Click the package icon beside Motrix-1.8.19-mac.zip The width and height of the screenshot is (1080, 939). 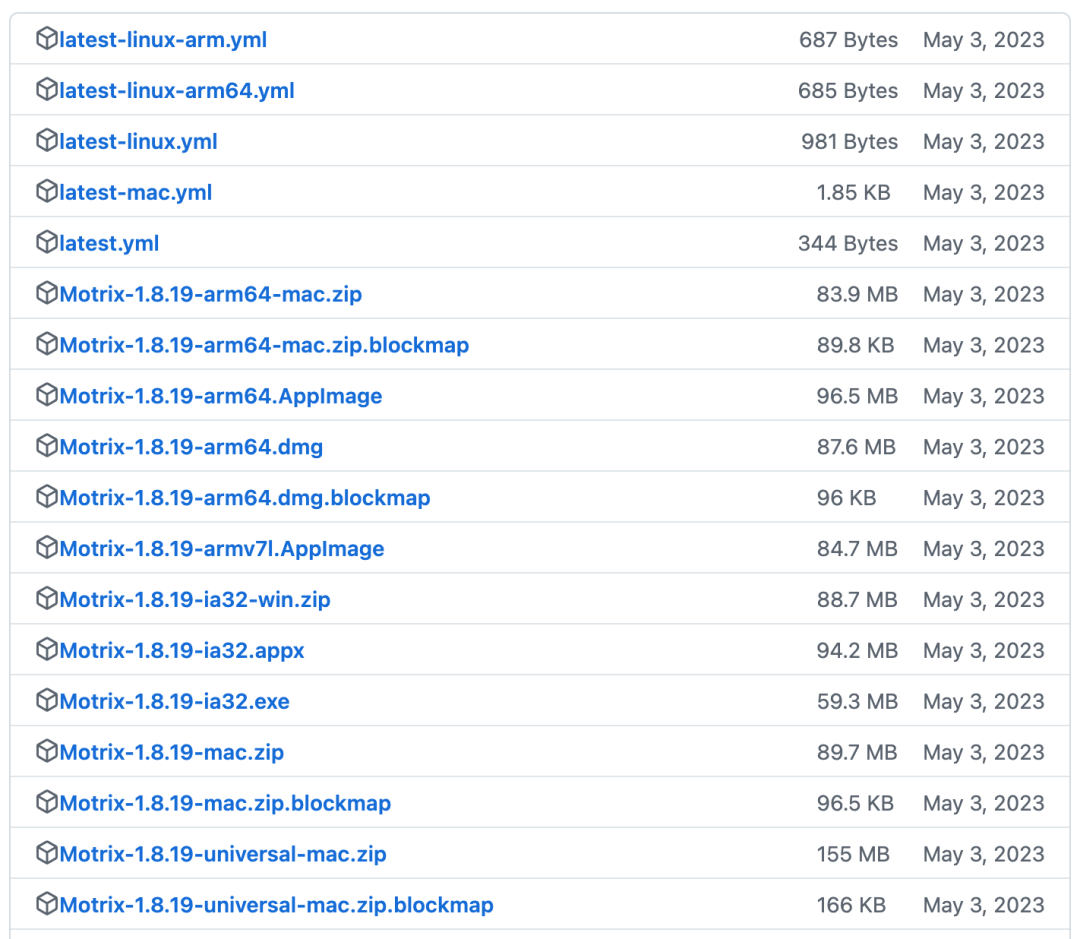46,752
